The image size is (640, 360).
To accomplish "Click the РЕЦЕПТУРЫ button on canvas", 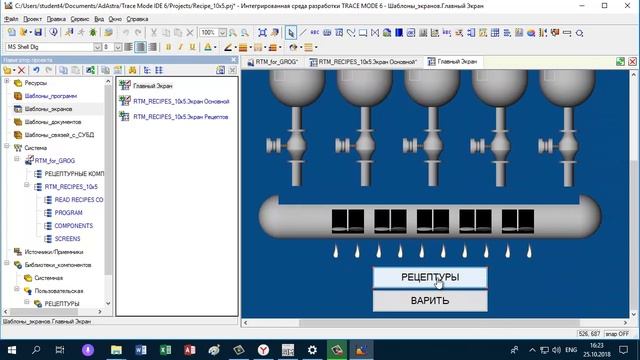I will (430, 278).
